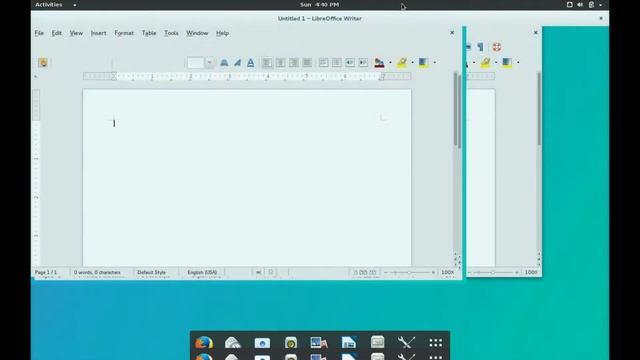The image size is (640, 360).
Task: Open highlighting dropdown arrow in back window
Action: pyautogui.click(x=496, y=62)
